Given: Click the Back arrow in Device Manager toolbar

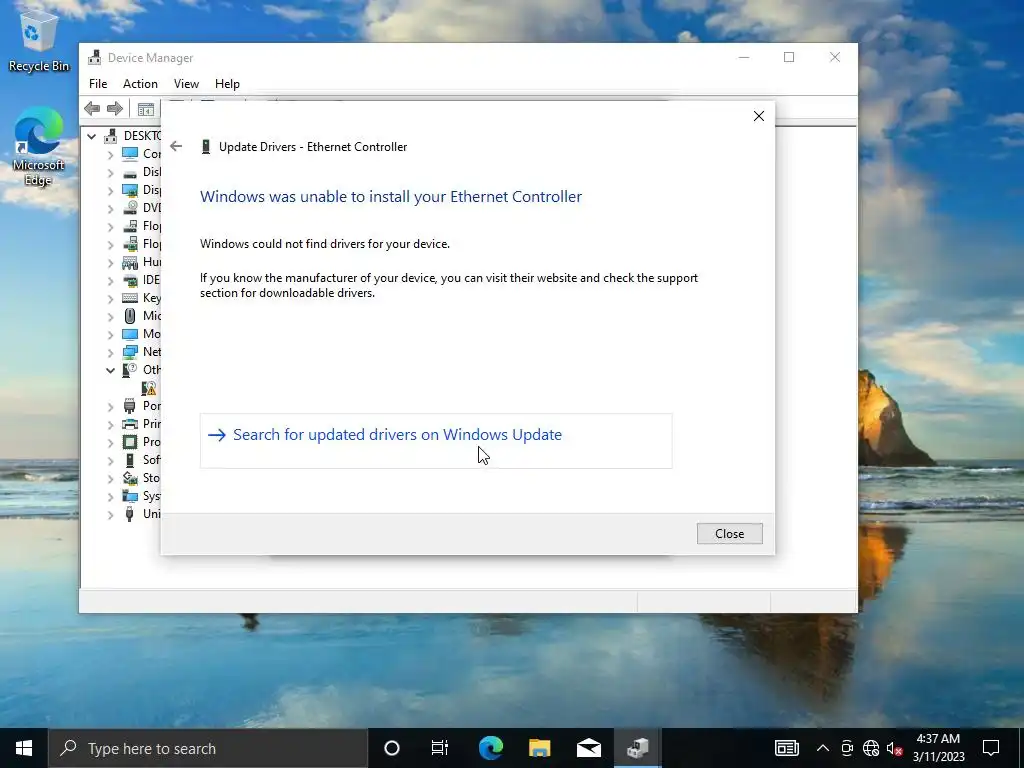Looking at the screenshot, I should pyautogui.click(x=92, y=108).
